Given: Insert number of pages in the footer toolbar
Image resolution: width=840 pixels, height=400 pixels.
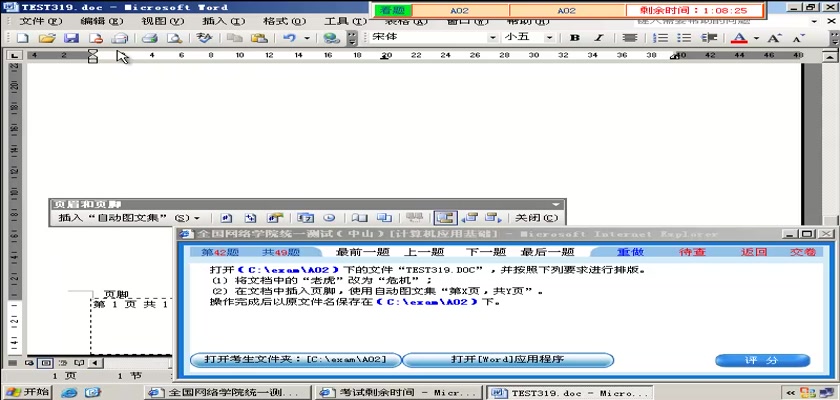Looking at the screenshot, I should [251, 218].
